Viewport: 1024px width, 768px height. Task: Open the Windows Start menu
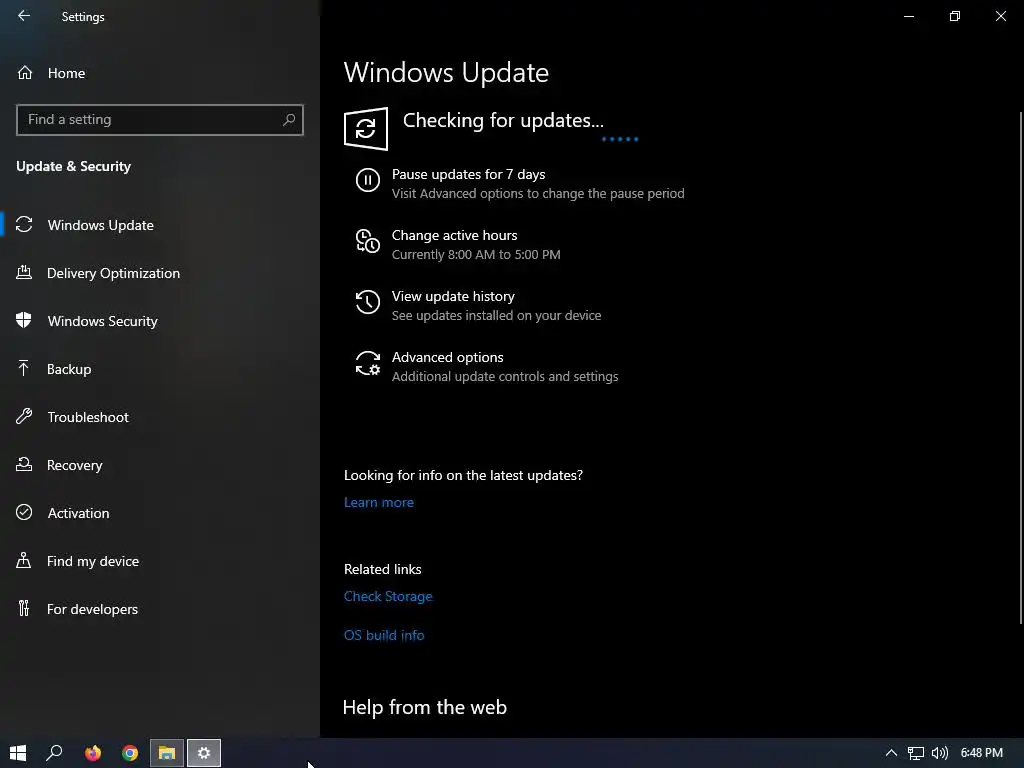[x=18, y=753]
